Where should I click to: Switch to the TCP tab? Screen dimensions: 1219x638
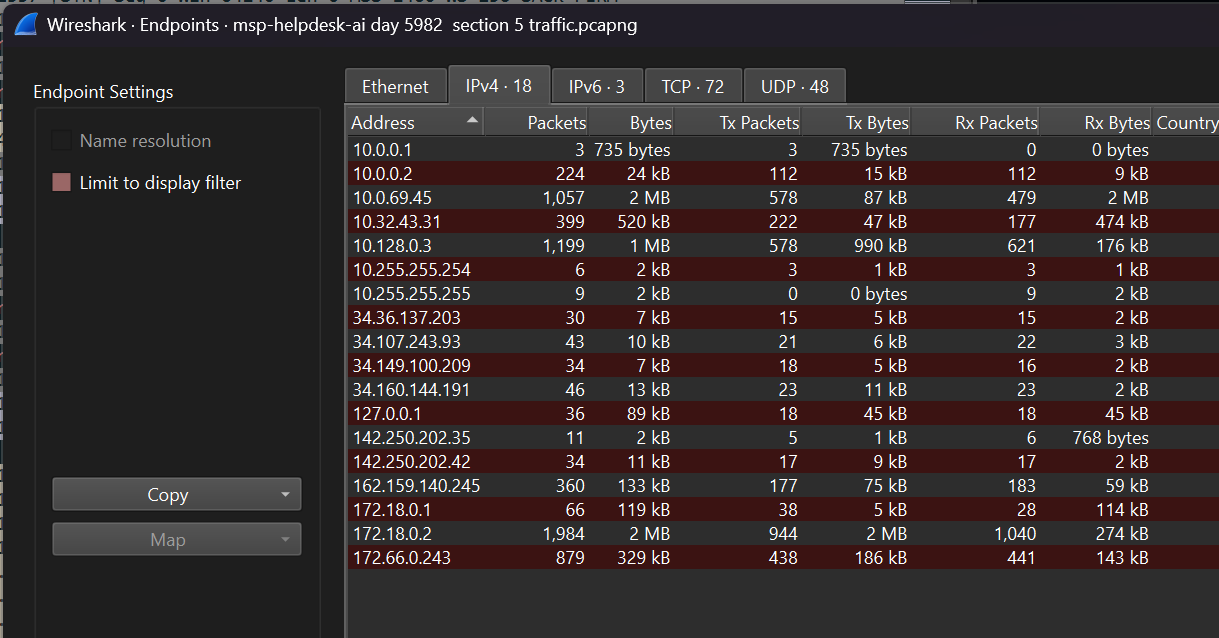tap(693, 85)
